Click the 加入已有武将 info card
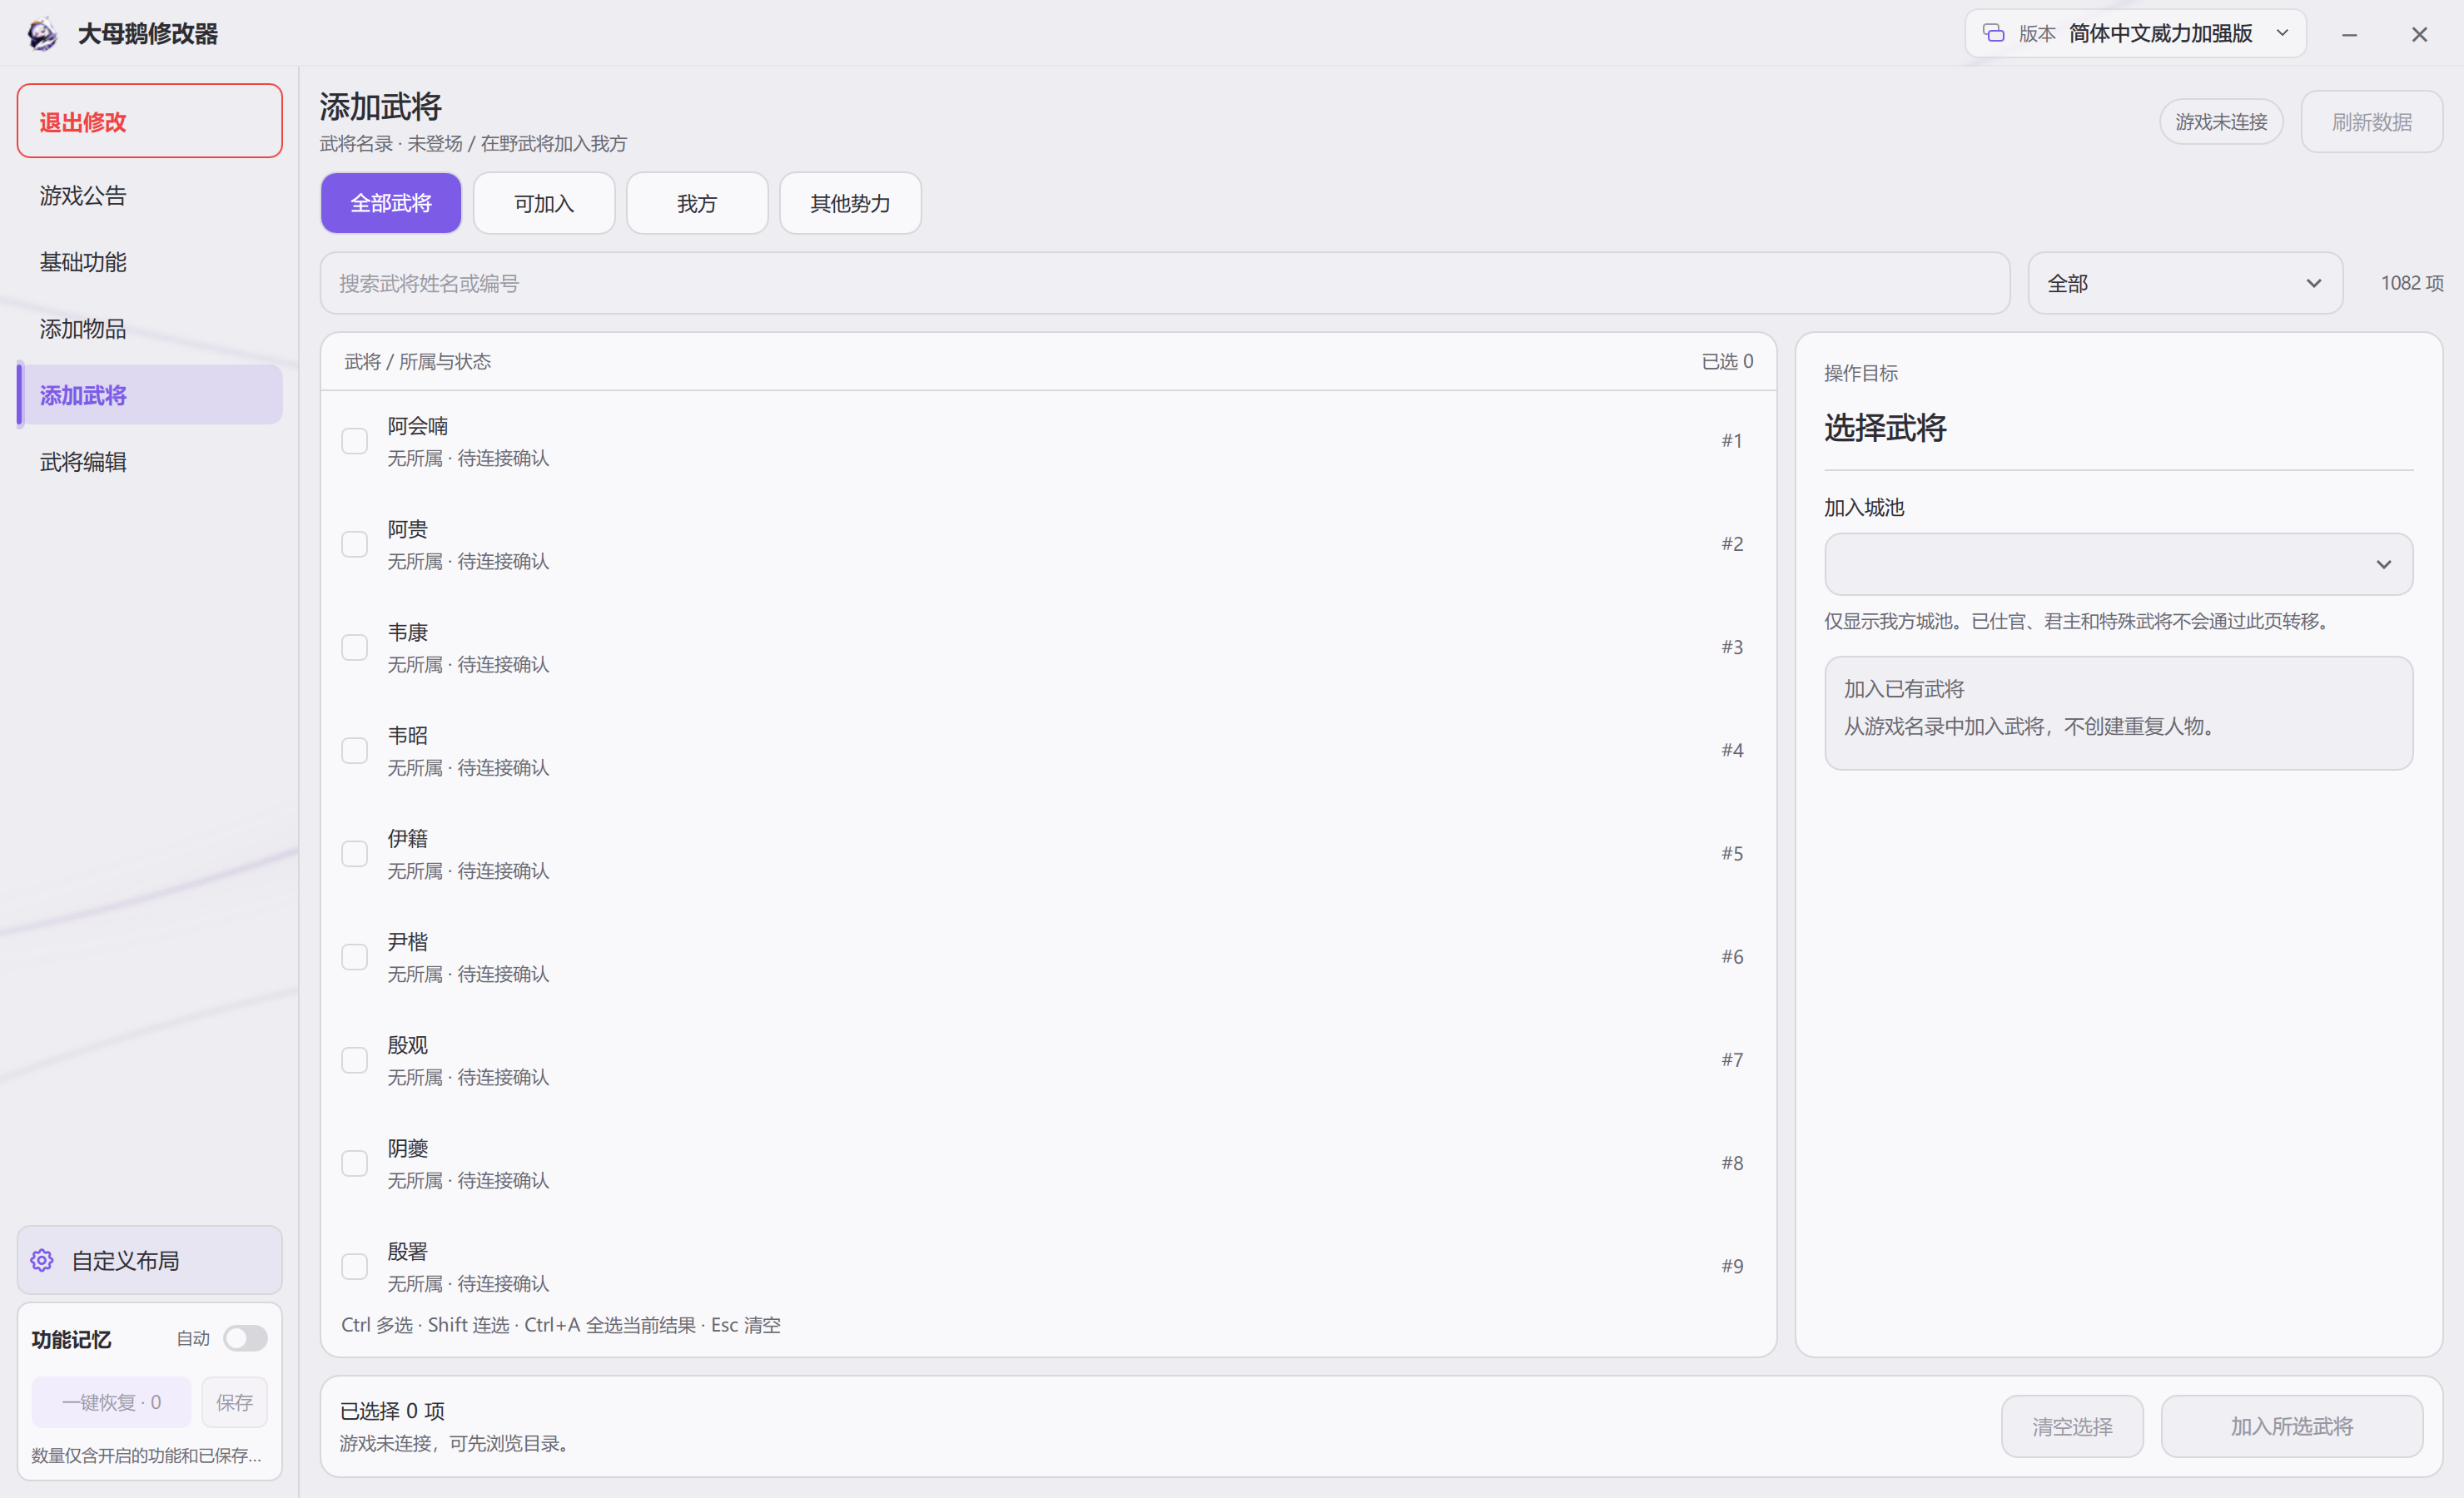 pyautogui.click(x=2118, y=713)
